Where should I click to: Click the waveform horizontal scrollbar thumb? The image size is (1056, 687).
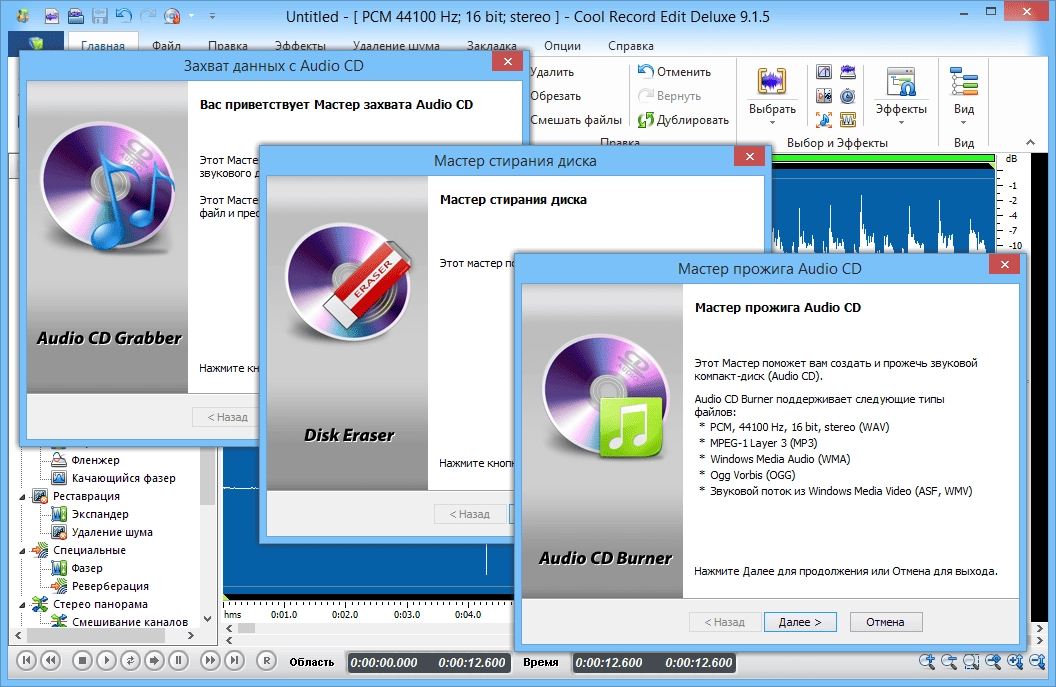(x=246, y=628)
